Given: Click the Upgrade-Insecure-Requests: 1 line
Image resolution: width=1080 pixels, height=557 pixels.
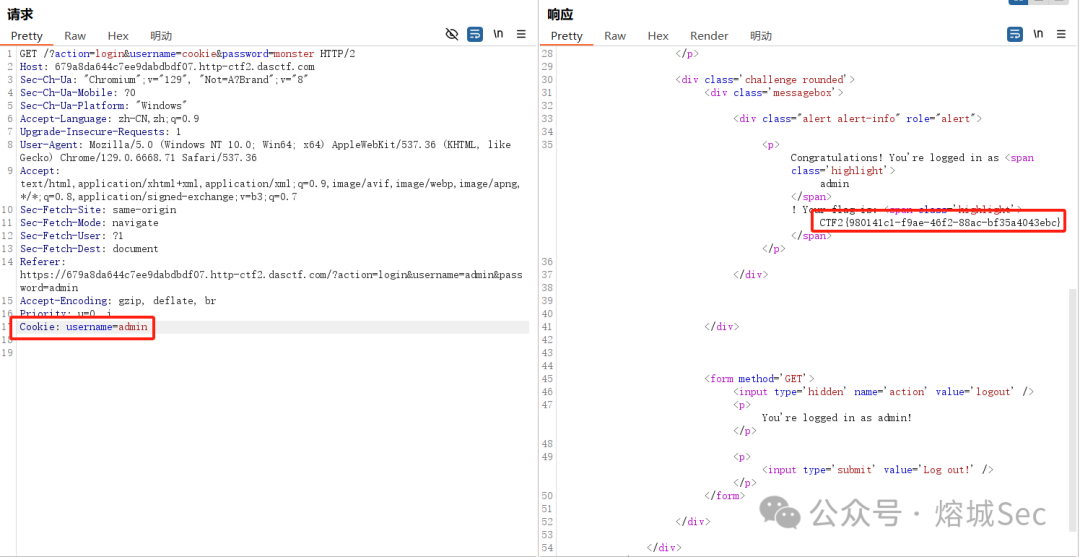Looking at the screenshot, I should [101, 132].
